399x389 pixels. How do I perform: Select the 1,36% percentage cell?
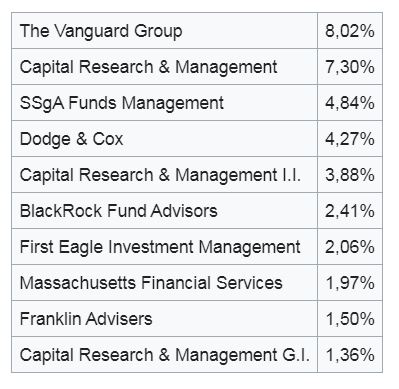tap(350, 355)
